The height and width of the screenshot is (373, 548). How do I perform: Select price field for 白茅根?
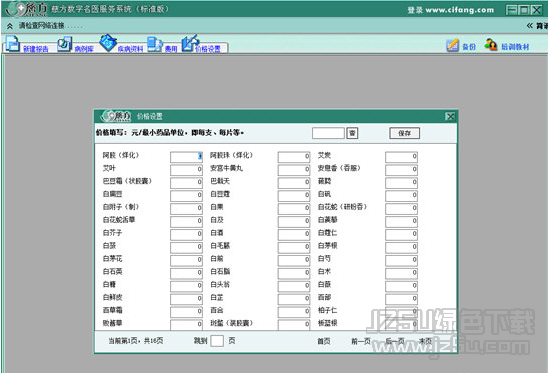[x=401, y=247]
